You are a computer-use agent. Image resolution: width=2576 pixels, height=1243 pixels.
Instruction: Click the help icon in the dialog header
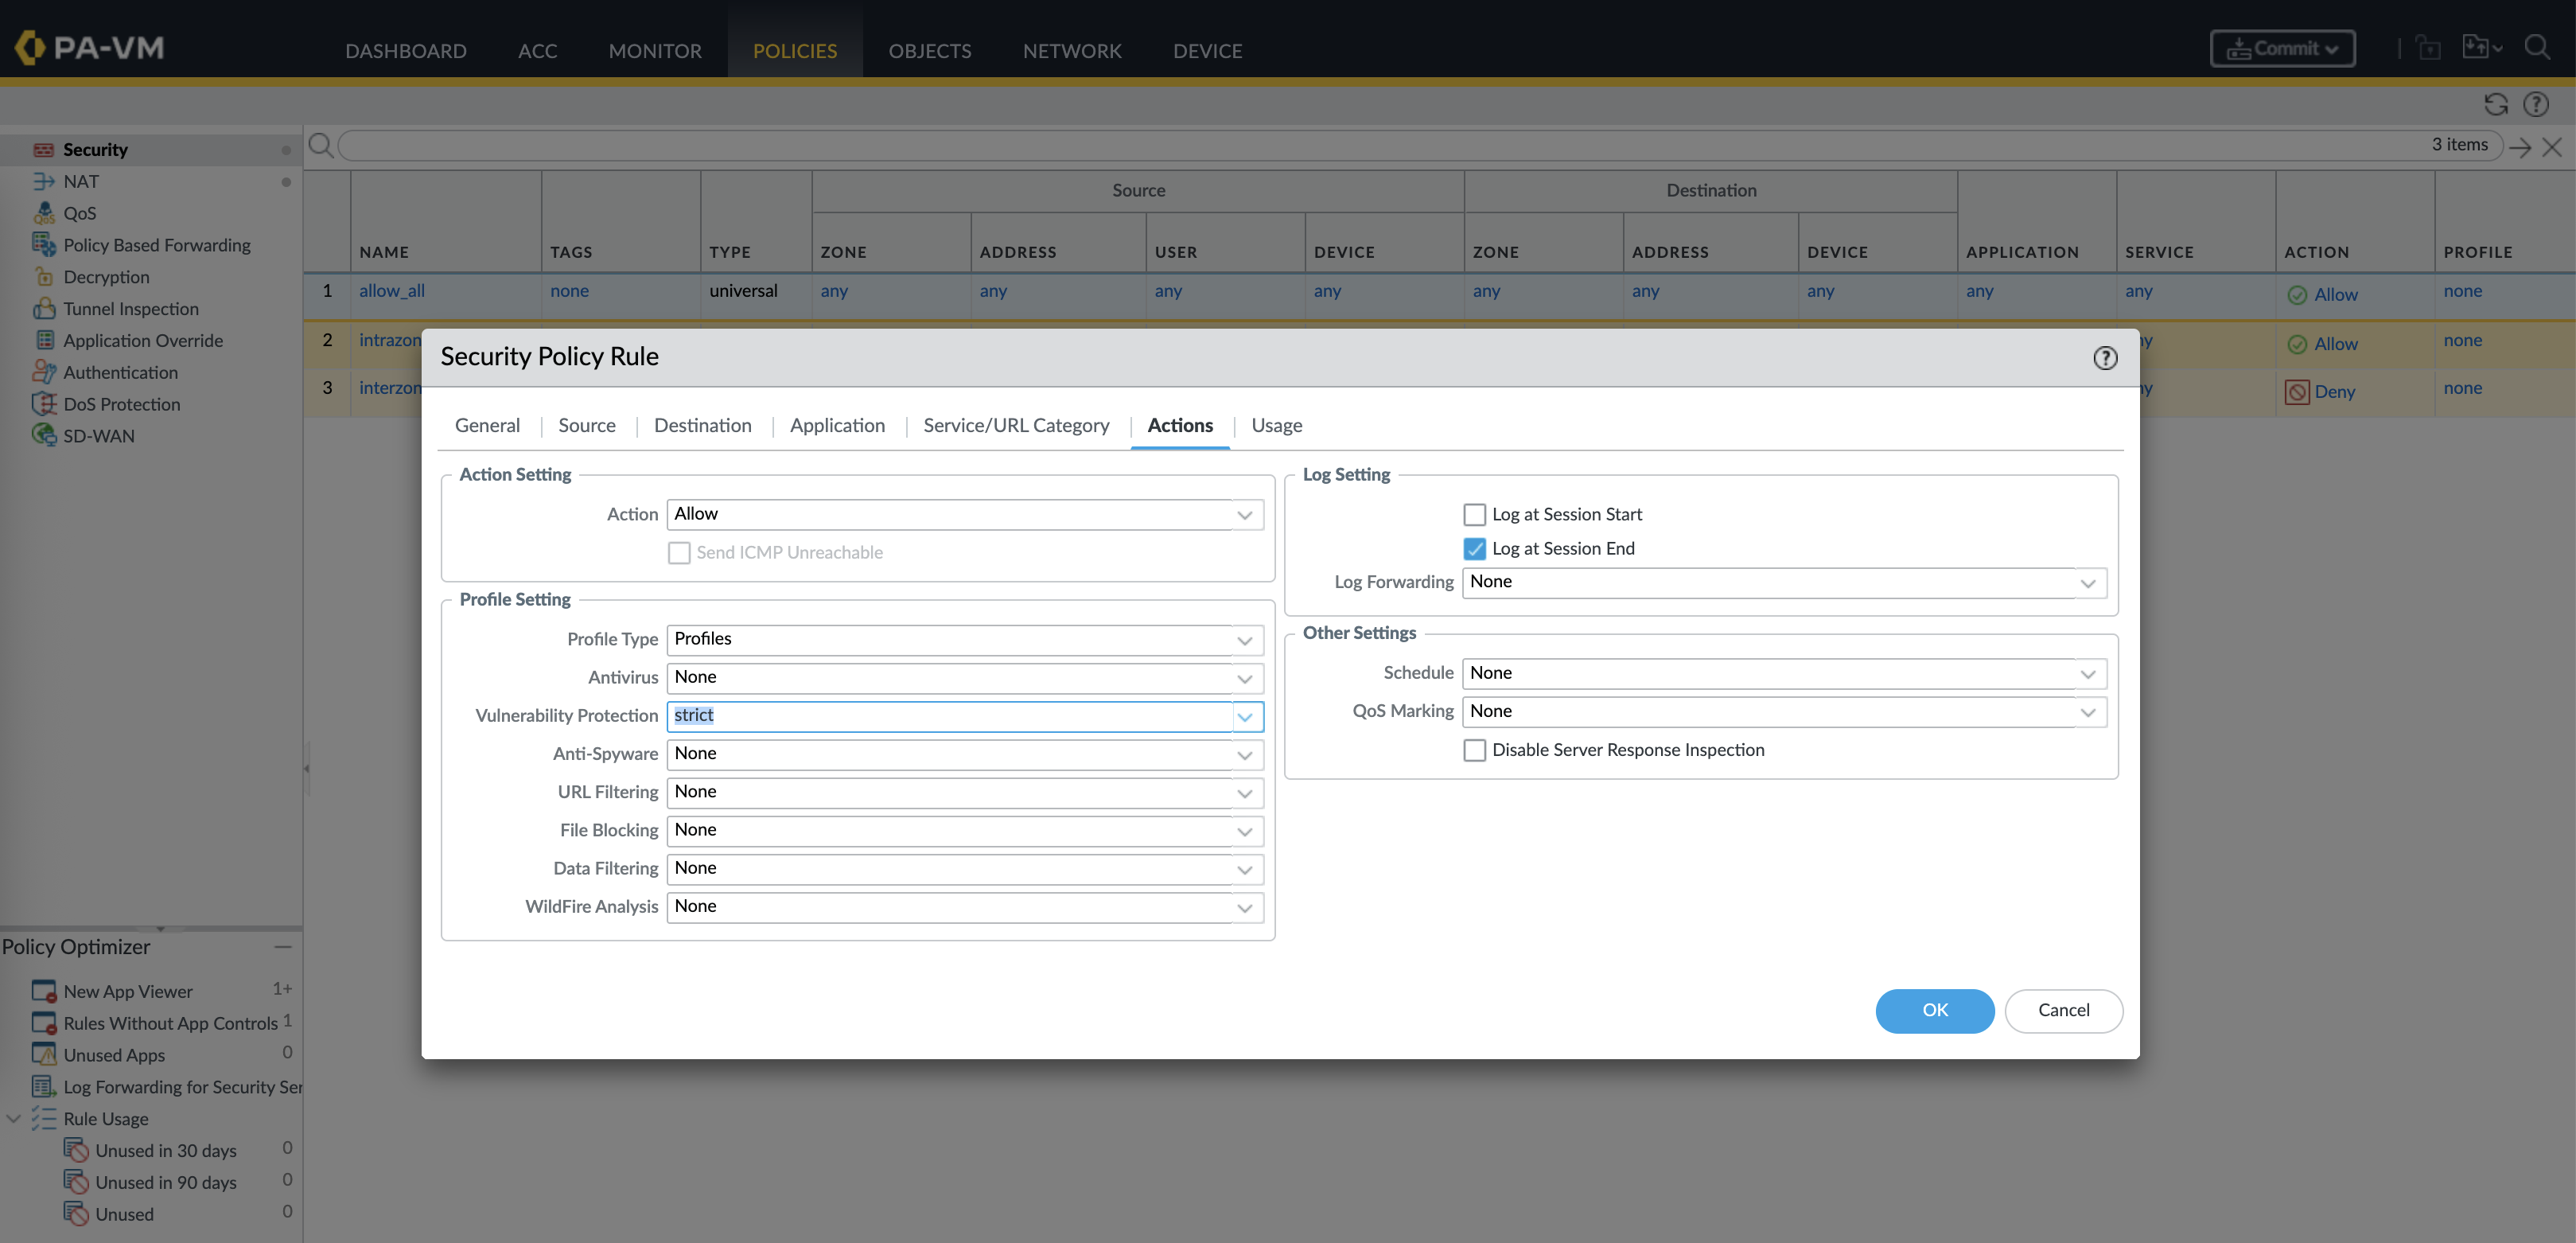2105,358
